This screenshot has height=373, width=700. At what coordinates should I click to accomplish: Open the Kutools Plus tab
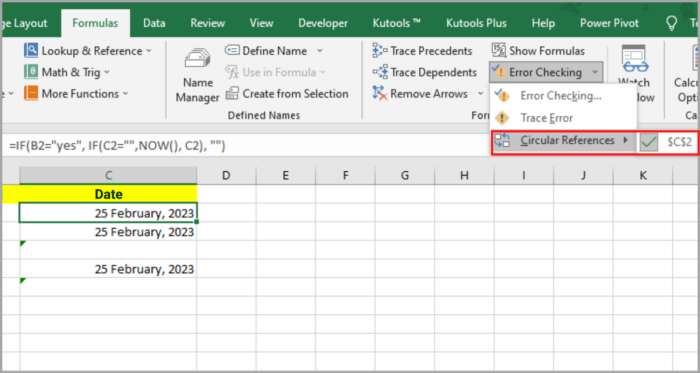[476, 23]
